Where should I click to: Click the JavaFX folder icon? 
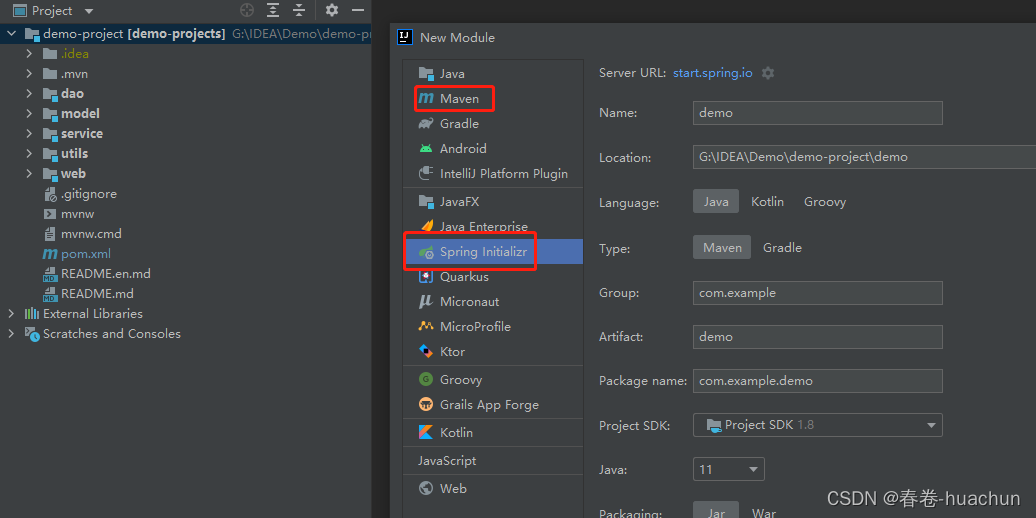point(426,202)
